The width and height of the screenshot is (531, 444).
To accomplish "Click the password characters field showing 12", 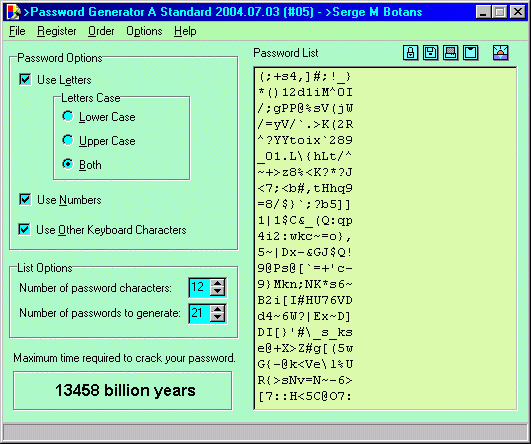I will click(x=200, y=288).
